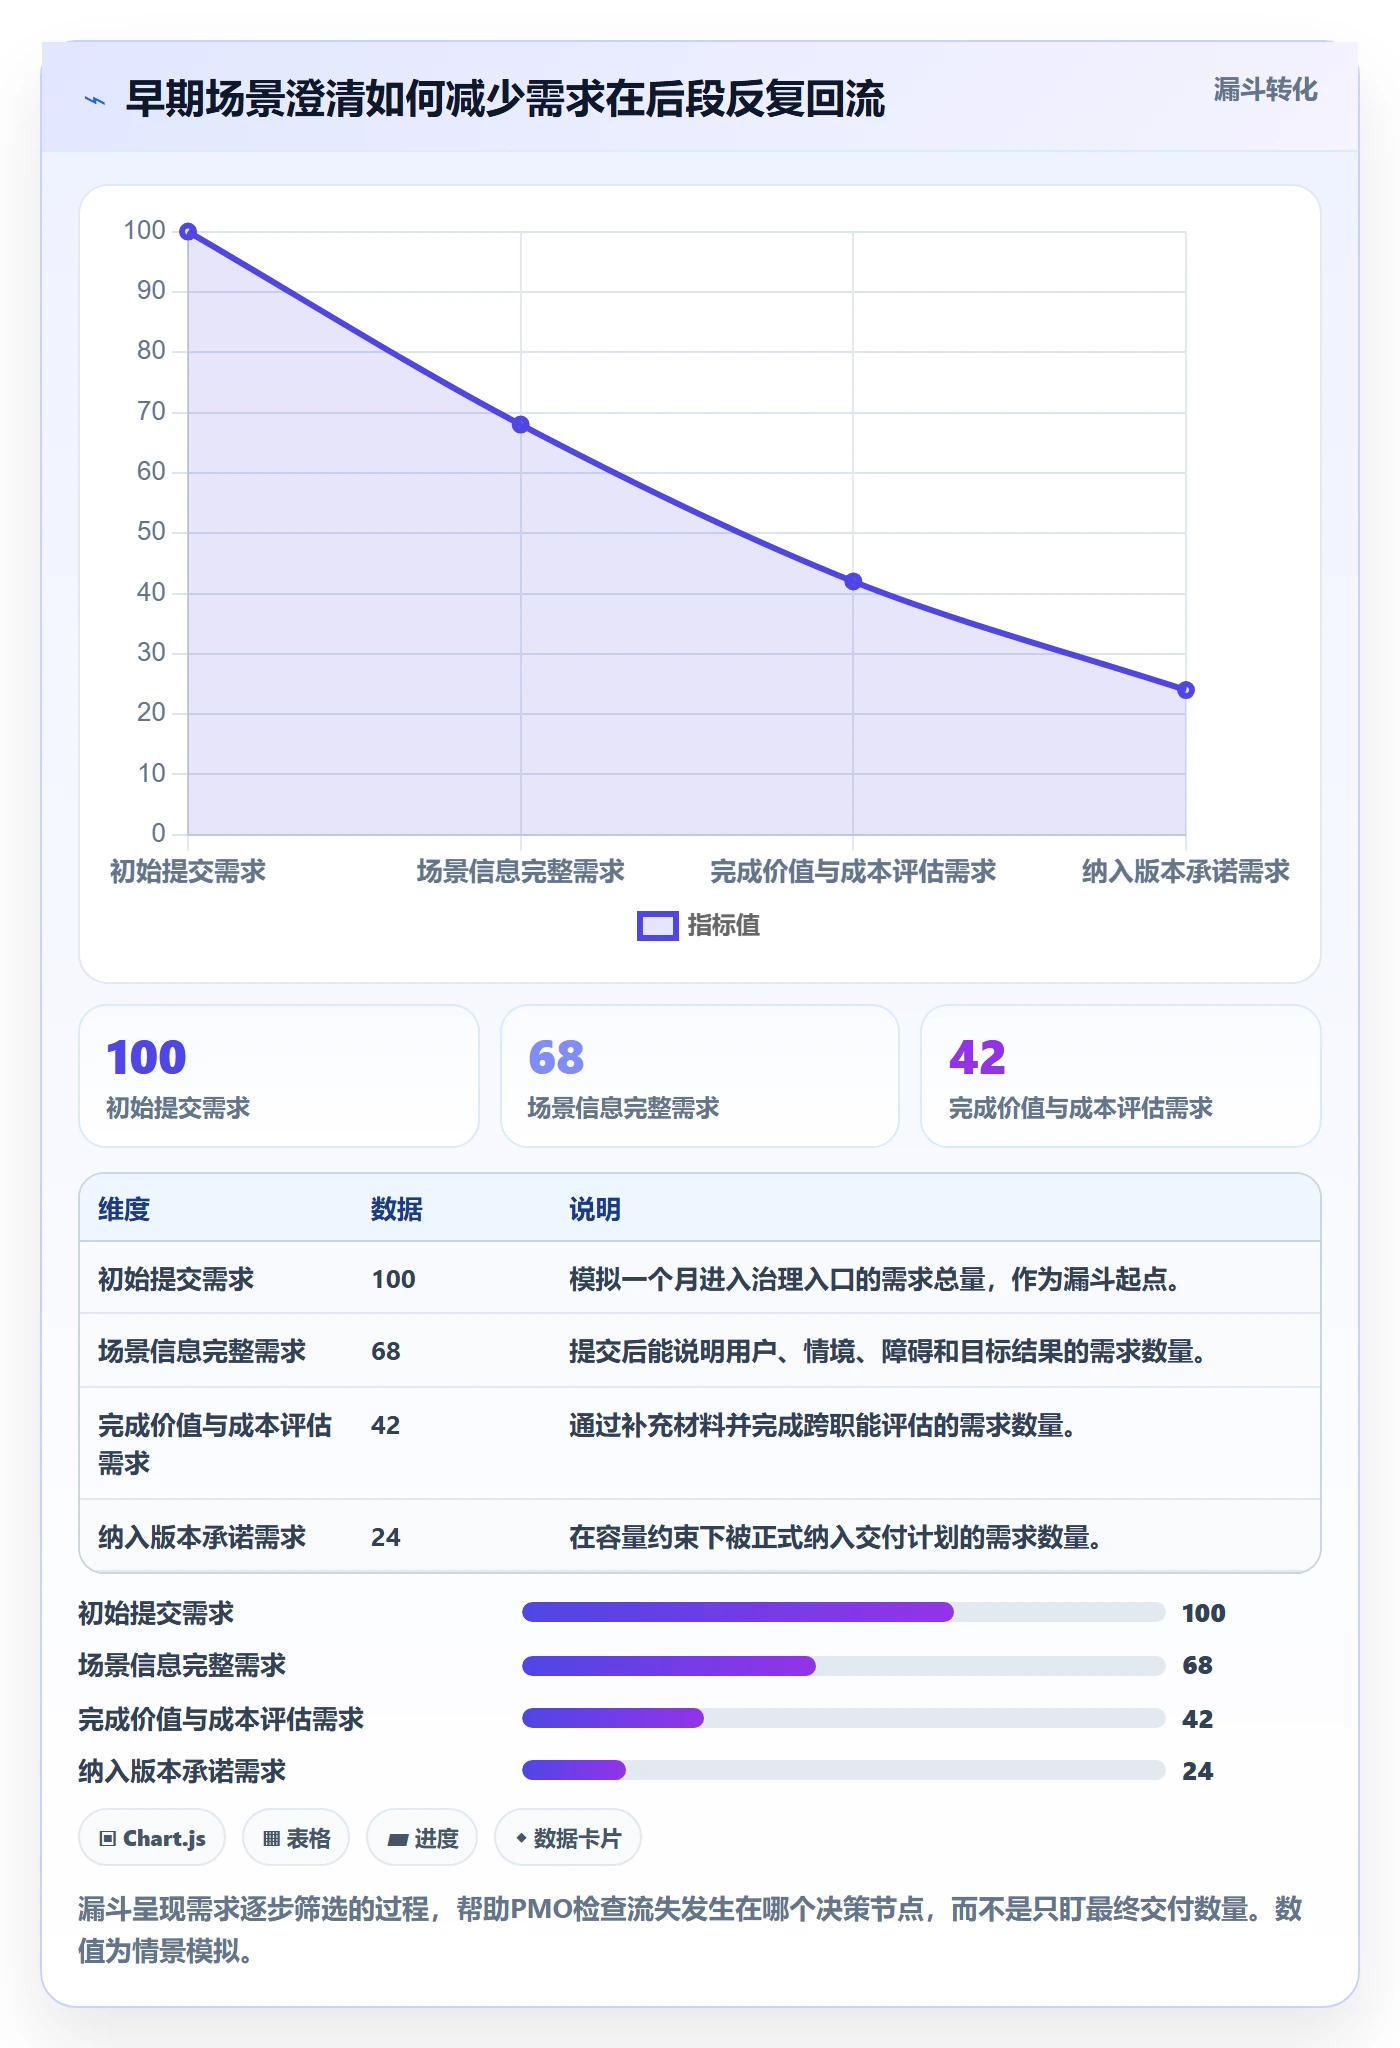Select the data card showing 68
This screenshot has height=2048, width=1400.
700,1076
